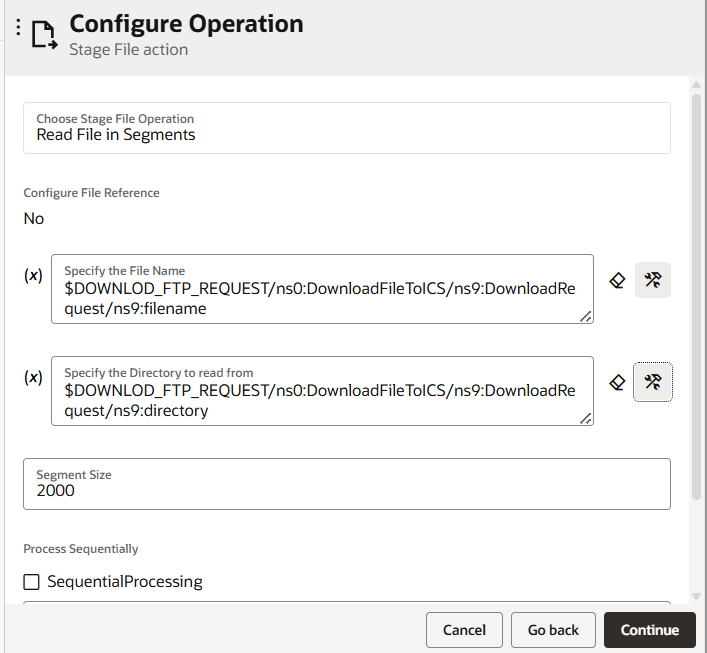Click the drag handle dots beside Configure Operation

[x=18, y=27]
